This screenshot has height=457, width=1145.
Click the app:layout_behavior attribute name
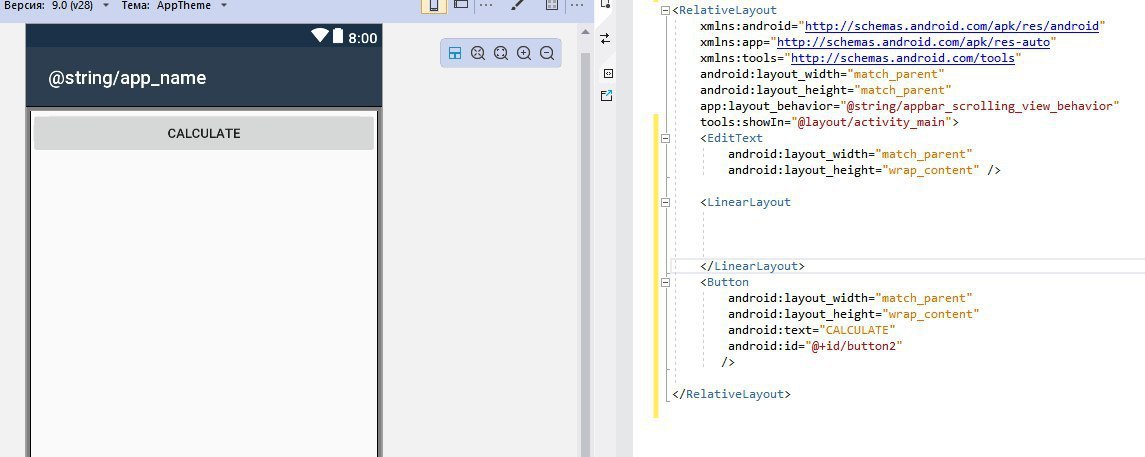766,106
